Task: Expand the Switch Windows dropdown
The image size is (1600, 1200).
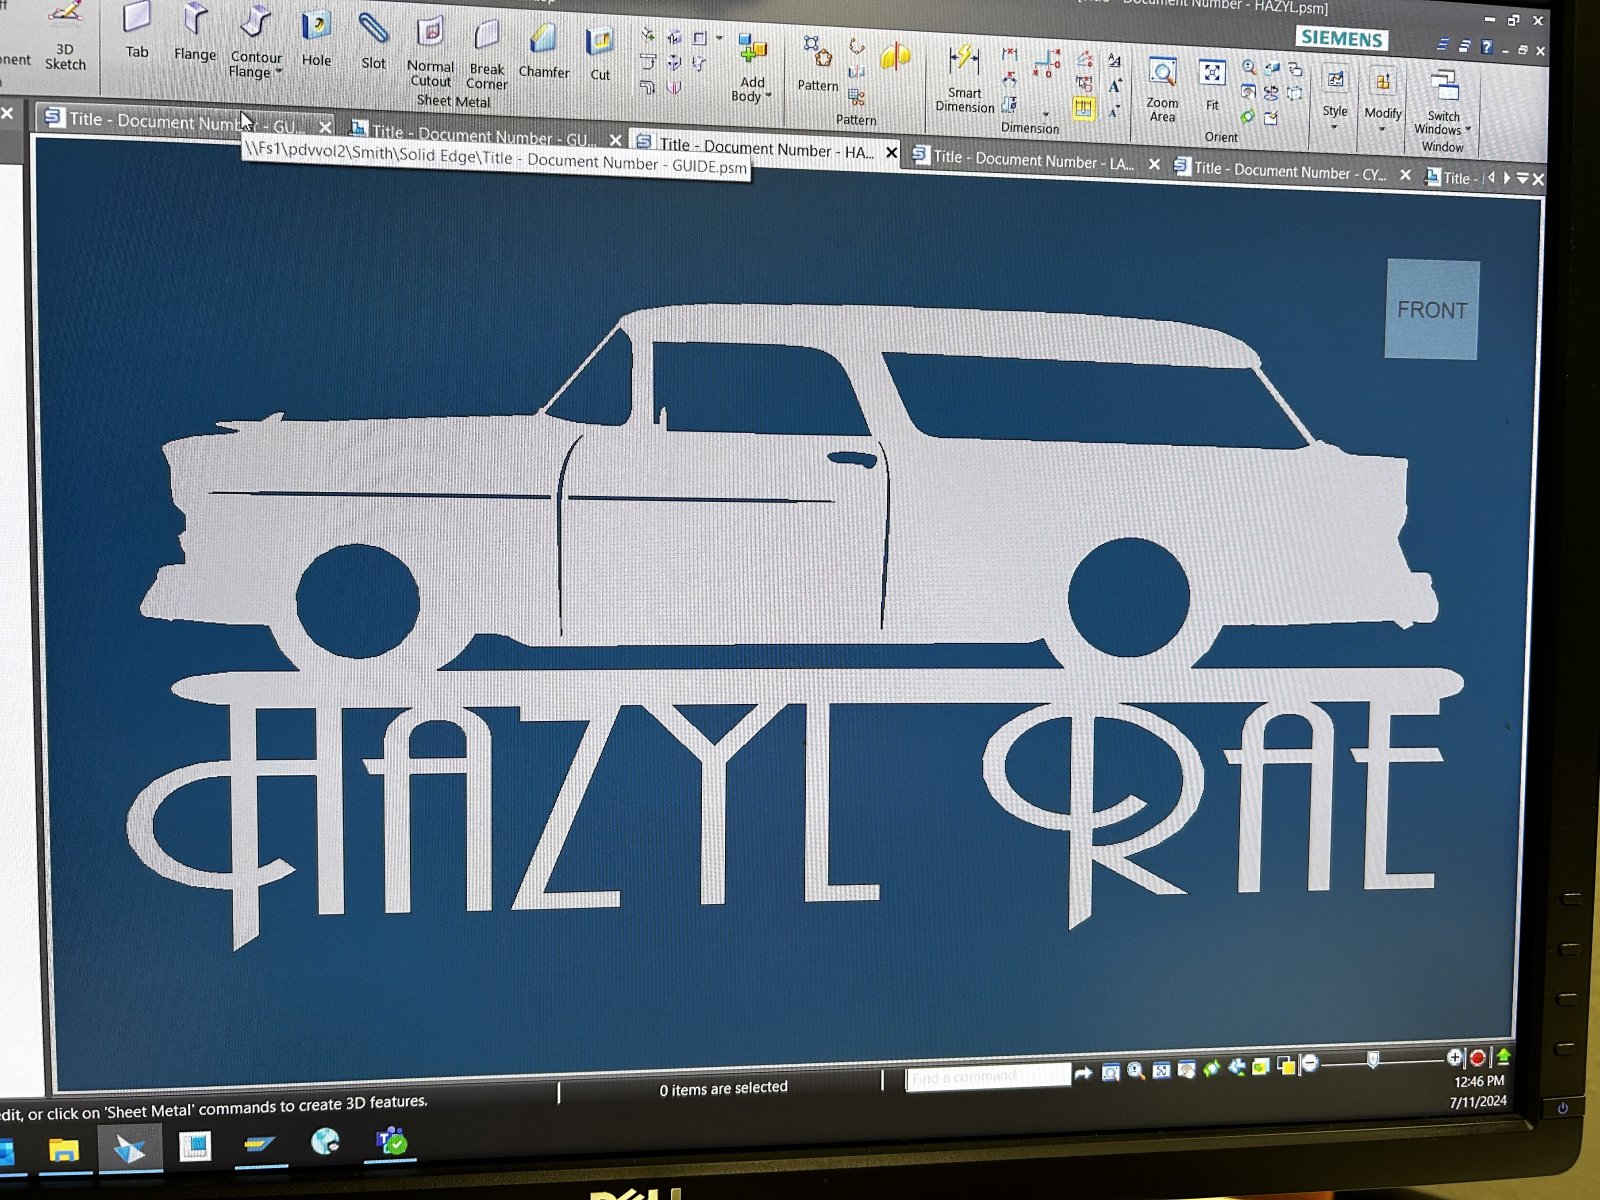Action: (x=1468, y=129)
